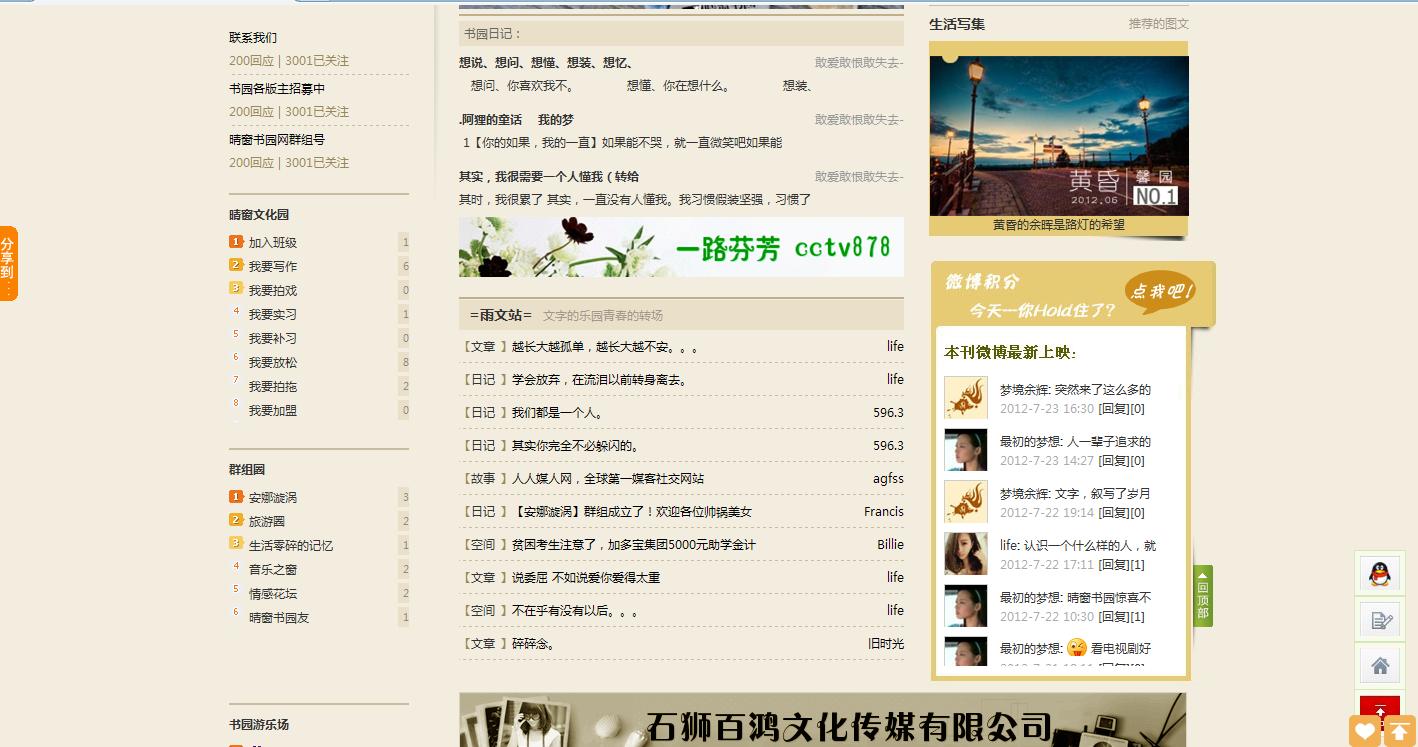
Task: Open the 旅游圈 group
Action: pos(267,522)
